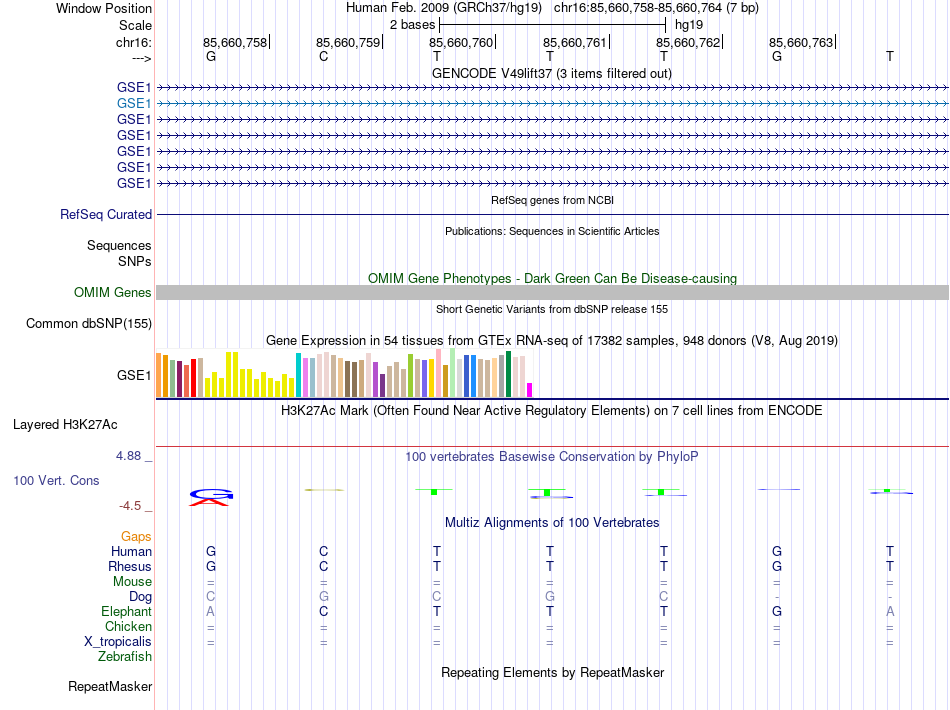The image size is (950, 710).
Task: Click the GENCODE V49lift37 track title
Action: (x=551, y=73)
